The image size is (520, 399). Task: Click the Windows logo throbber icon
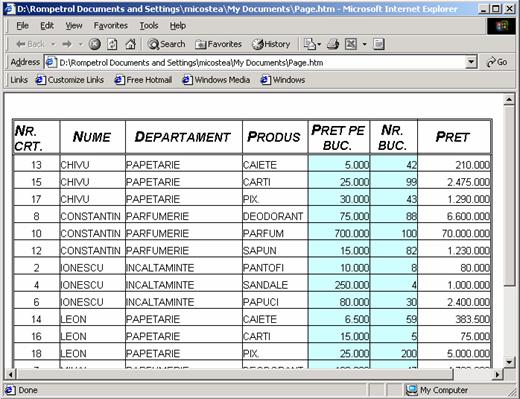tap(502, 26)
